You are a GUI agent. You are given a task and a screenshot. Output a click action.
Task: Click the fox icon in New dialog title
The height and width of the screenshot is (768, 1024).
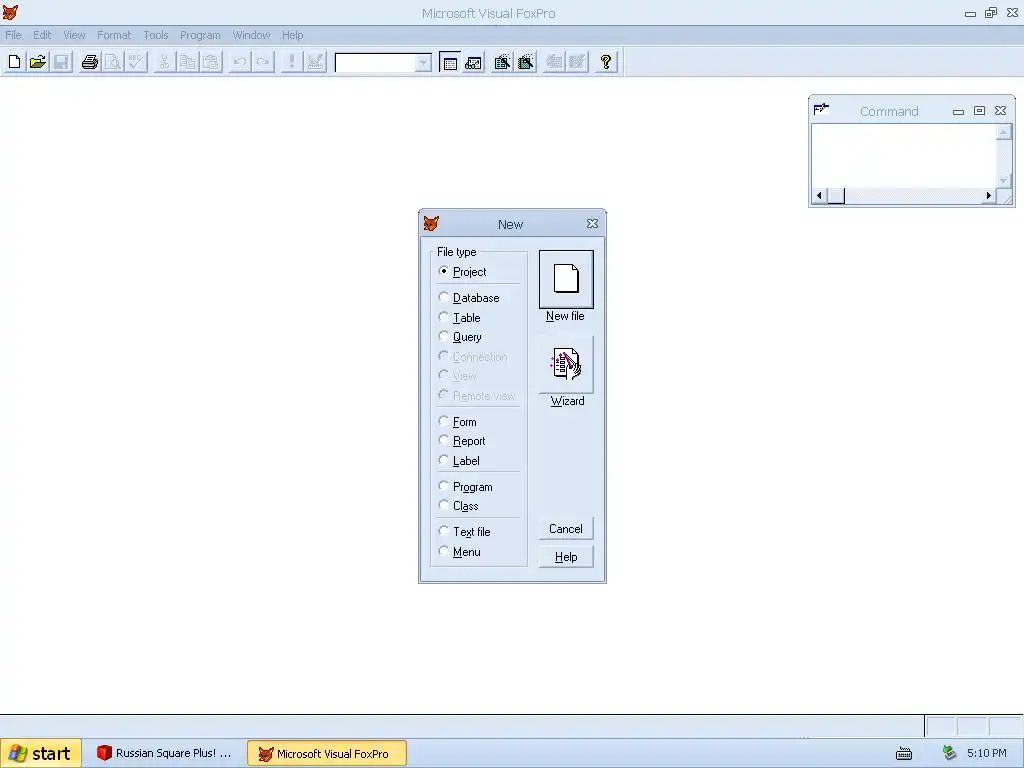coord(431,223)
